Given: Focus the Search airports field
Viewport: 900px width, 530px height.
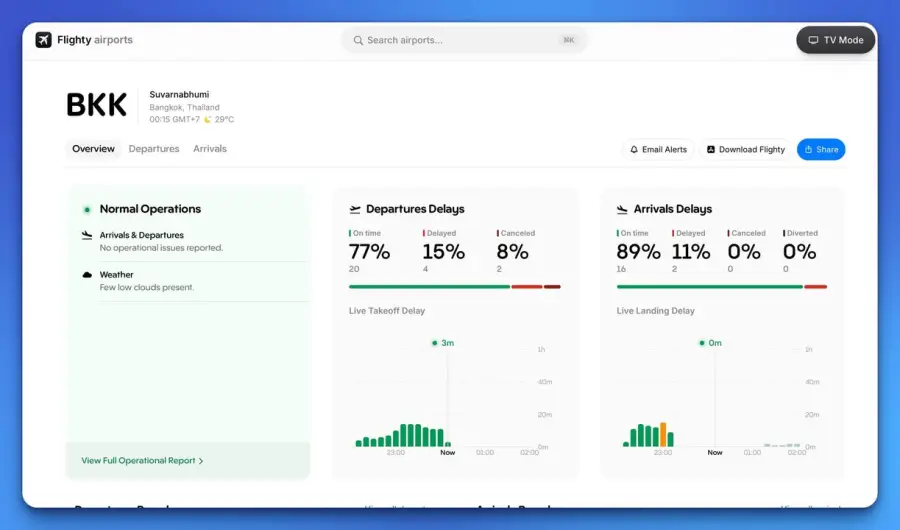Looking at the screenshot, I should 464,40.
